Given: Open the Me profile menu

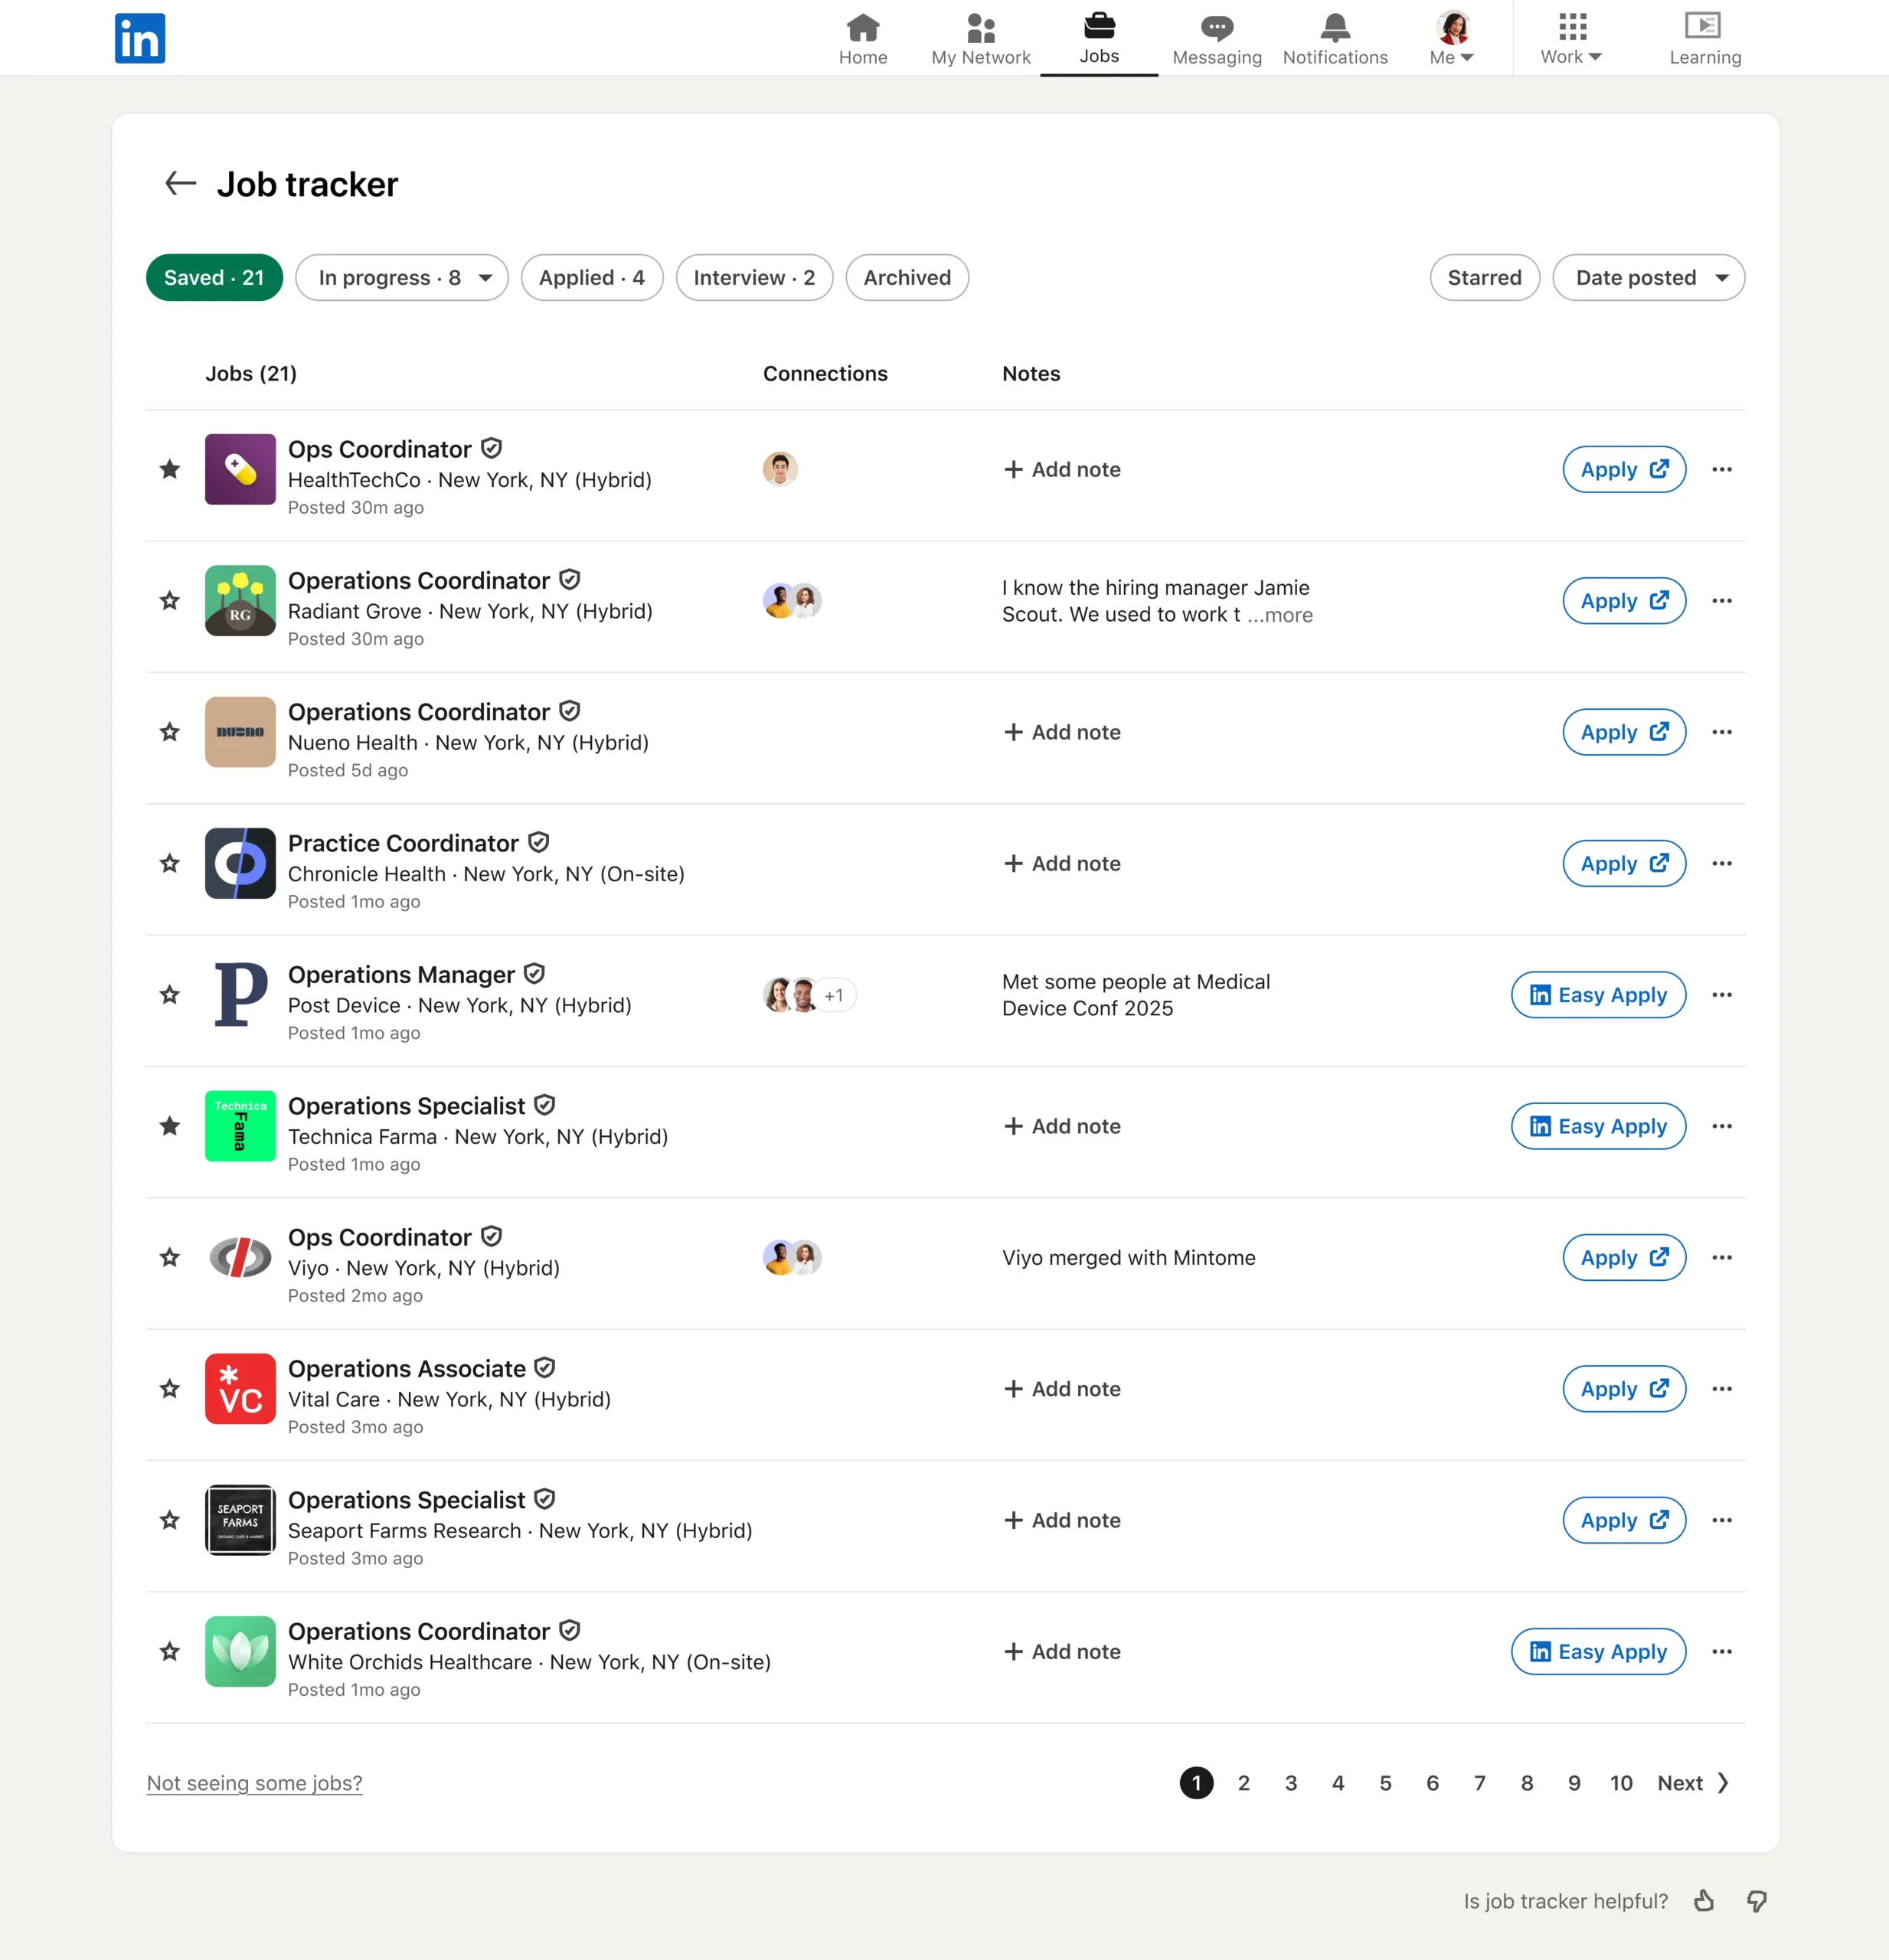Looking at the screenshot, I should (1451, 37).
